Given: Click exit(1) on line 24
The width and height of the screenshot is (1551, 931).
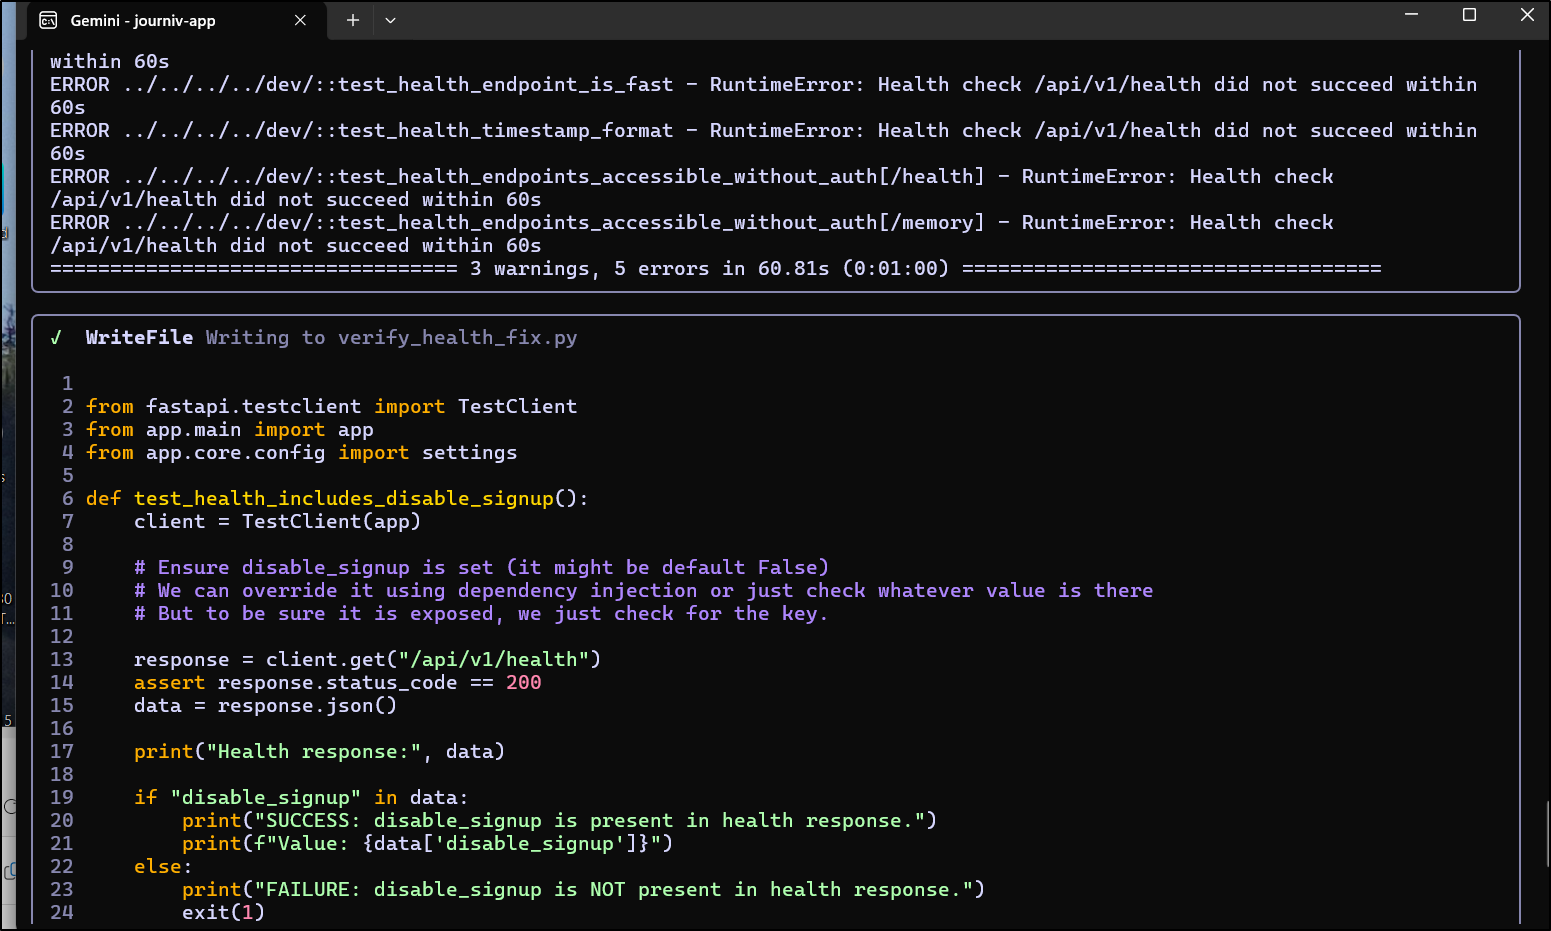Looking at the screenshot, I should pyautogui.click(x=223, y=913).
